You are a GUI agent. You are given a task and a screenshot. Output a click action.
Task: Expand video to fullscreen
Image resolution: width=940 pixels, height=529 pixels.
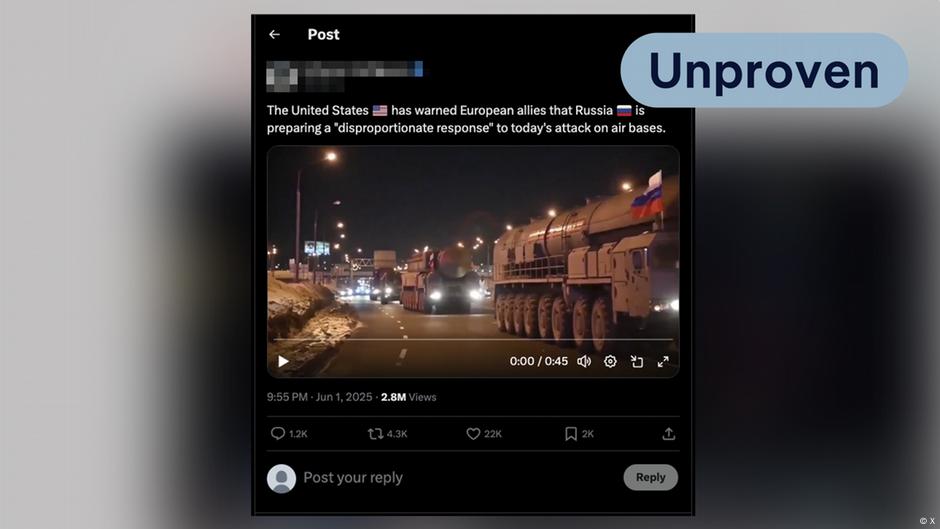663,361
